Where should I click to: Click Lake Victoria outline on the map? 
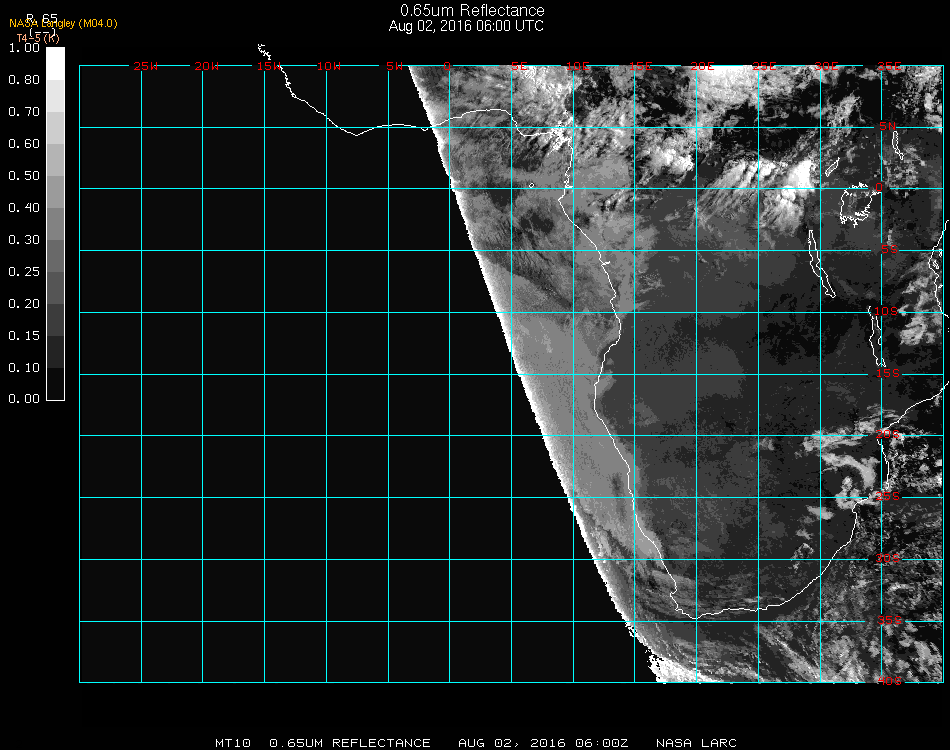[858, 205]
